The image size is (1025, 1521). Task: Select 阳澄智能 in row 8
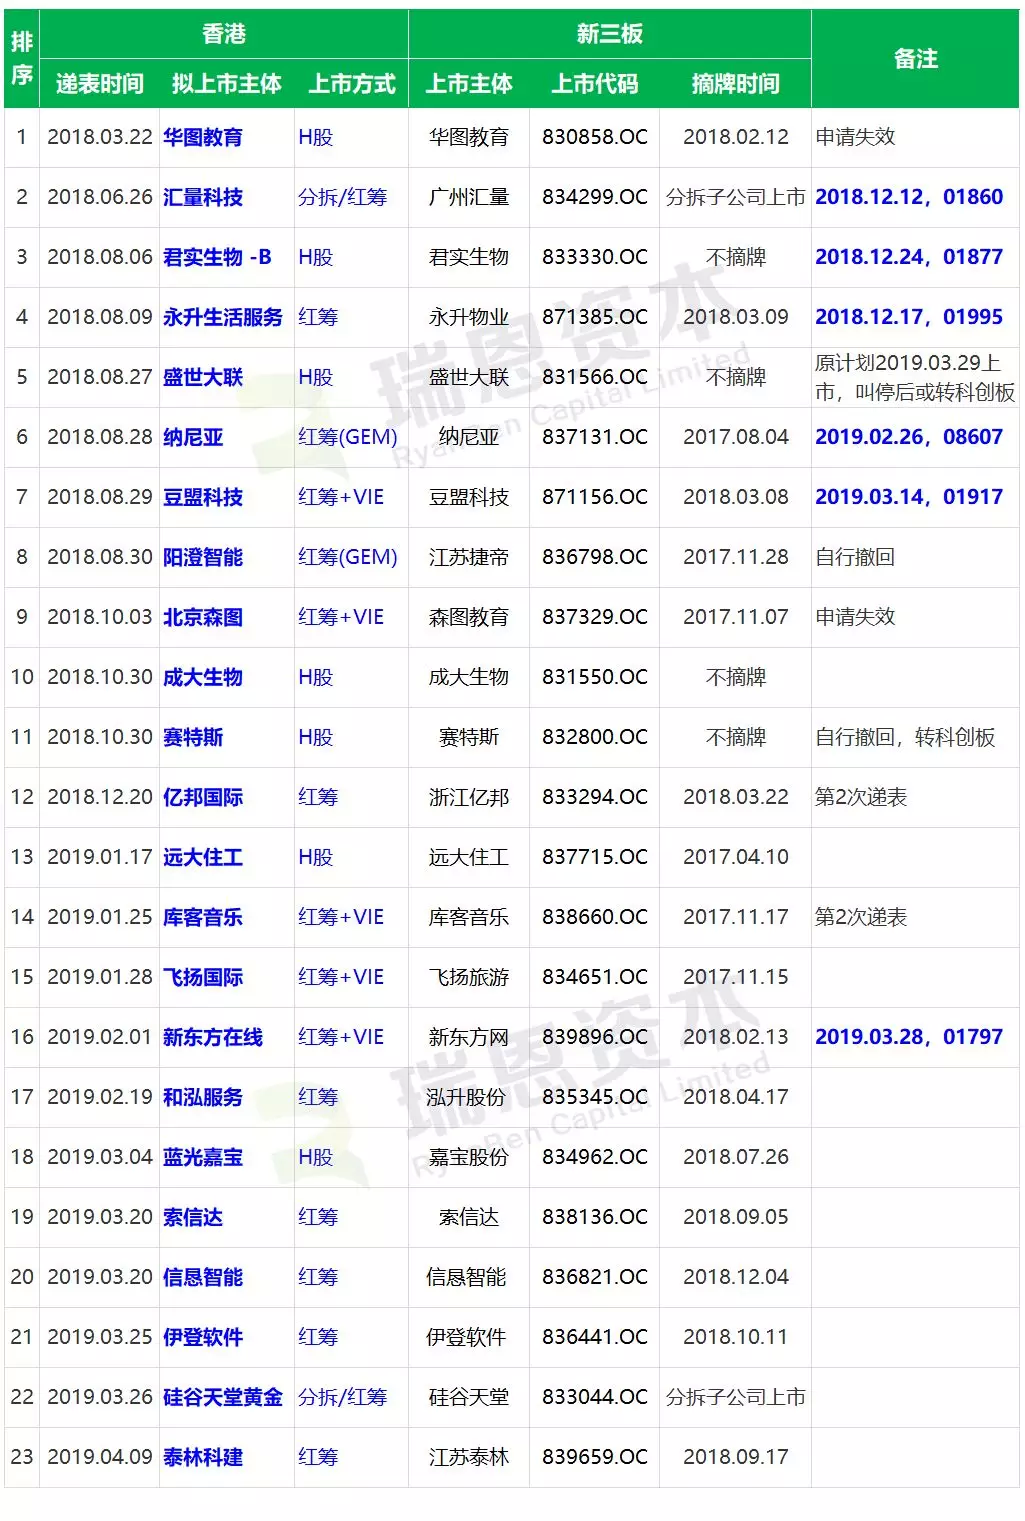click(203, 557)
